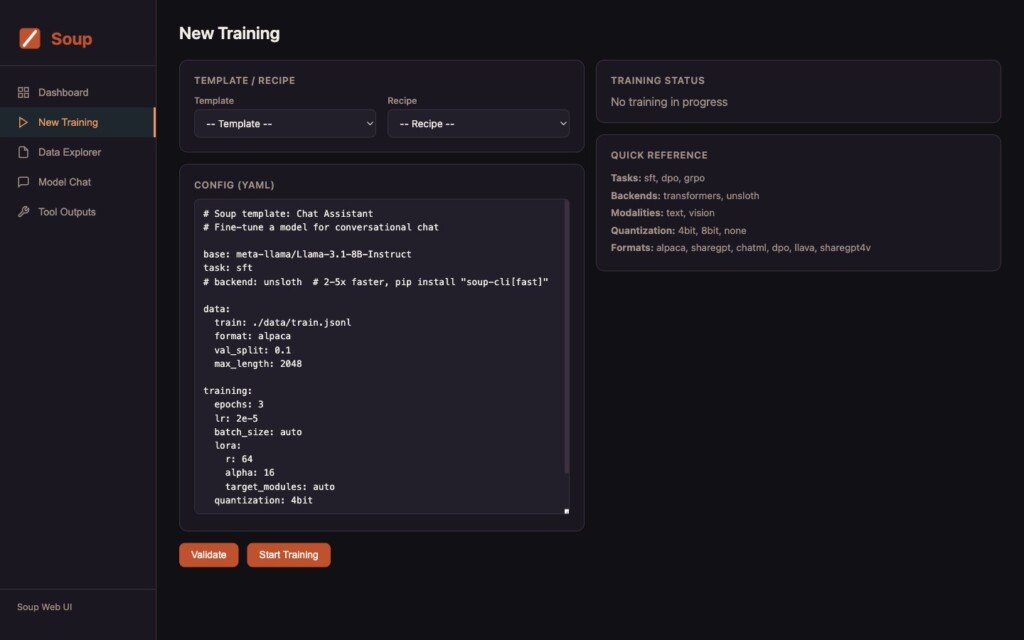Click the Model Chat bubble icon
Viewport: 1024px width, 640px height.
pos(24,182)
